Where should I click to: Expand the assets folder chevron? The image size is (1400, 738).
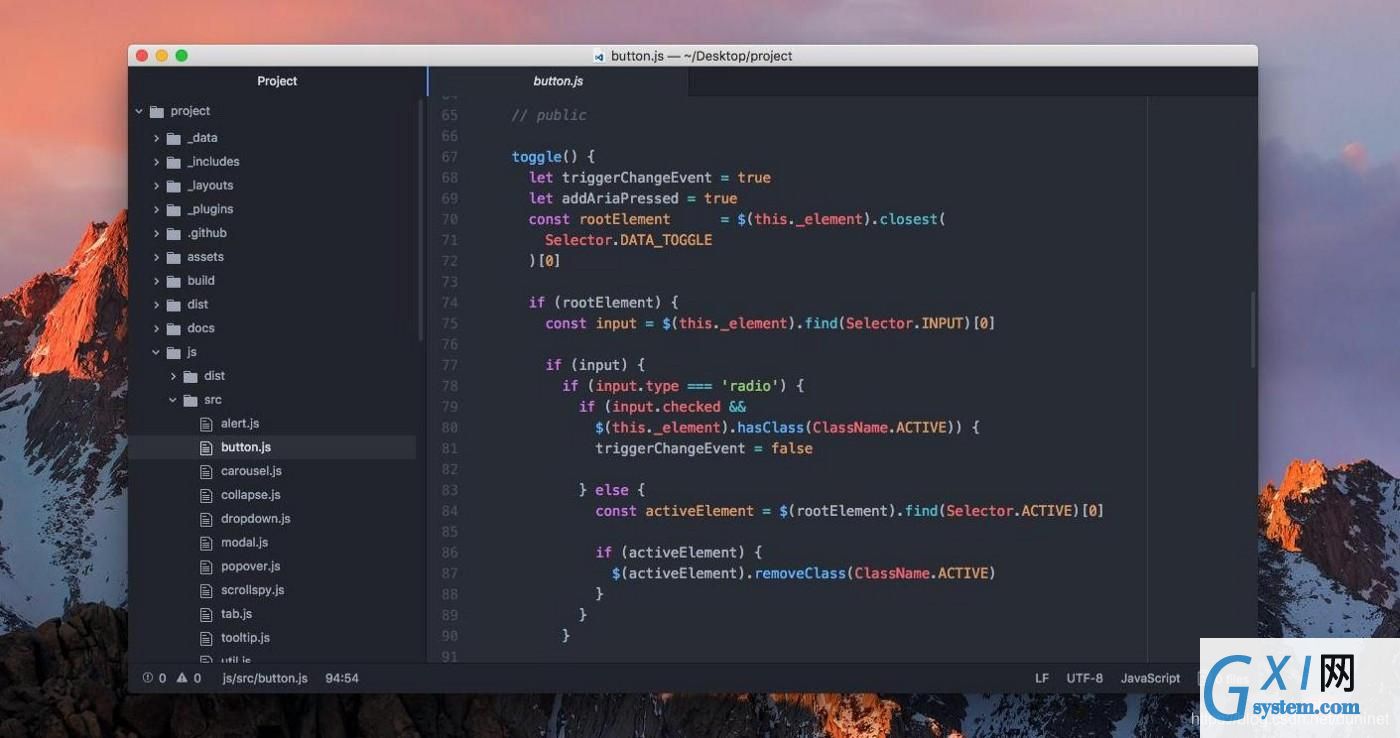(156, 257)
